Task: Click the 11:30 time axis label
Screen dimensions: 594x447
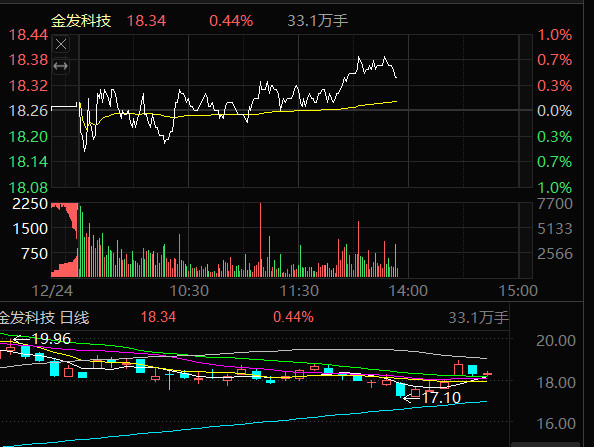Action: pos(299,291)
